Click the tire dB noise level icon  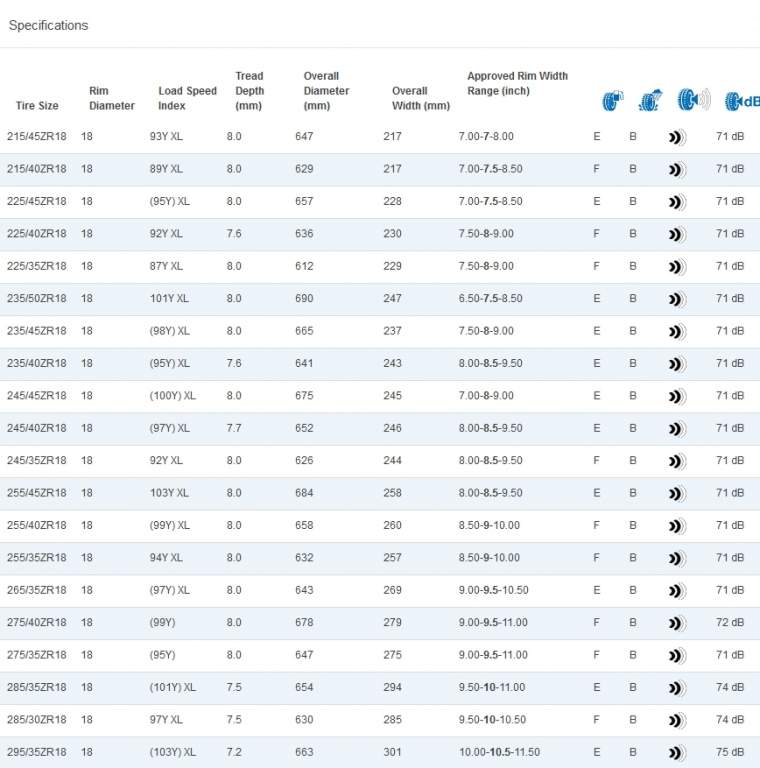click(x=741, y=100)
